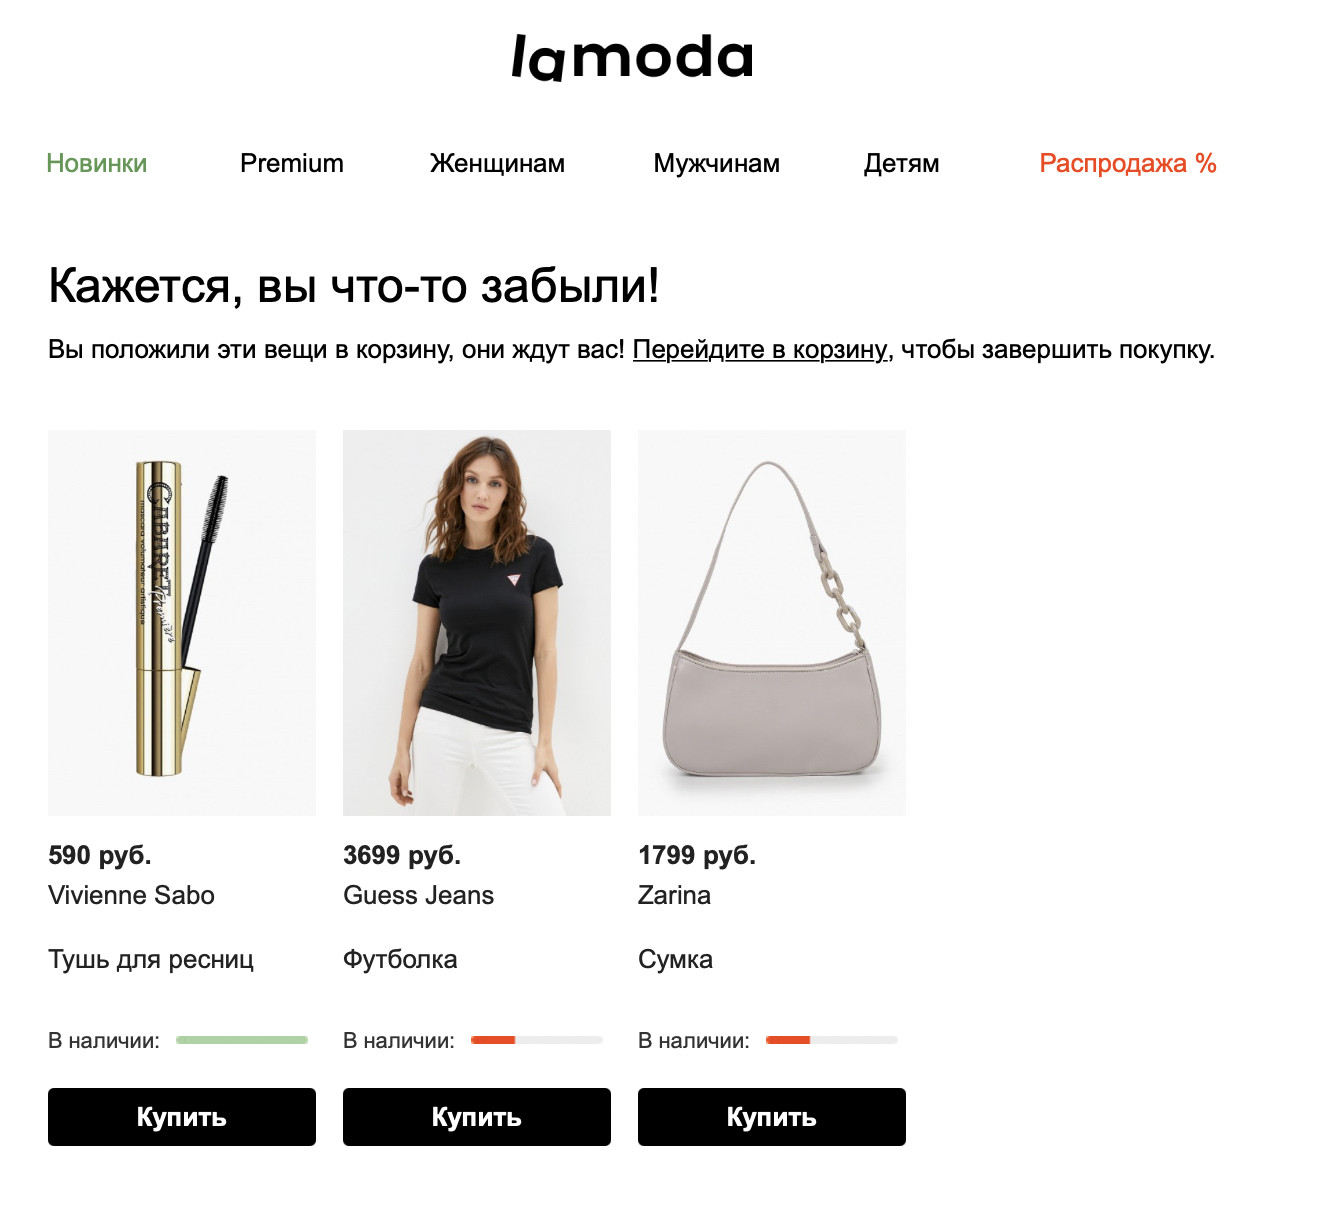Click the green availability bar for mascara
This screenshot has height=1208, width=1318.
pos(242,1040)
